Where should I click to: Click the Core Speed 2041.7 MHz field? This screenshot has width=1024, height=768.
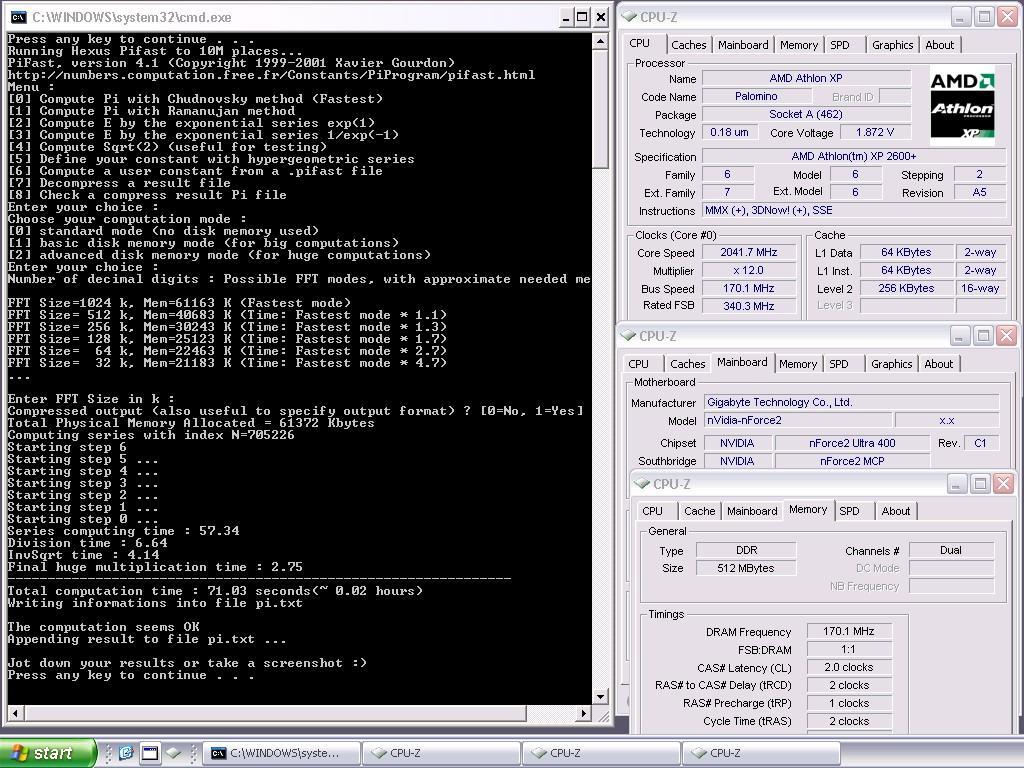coord(748,252)
